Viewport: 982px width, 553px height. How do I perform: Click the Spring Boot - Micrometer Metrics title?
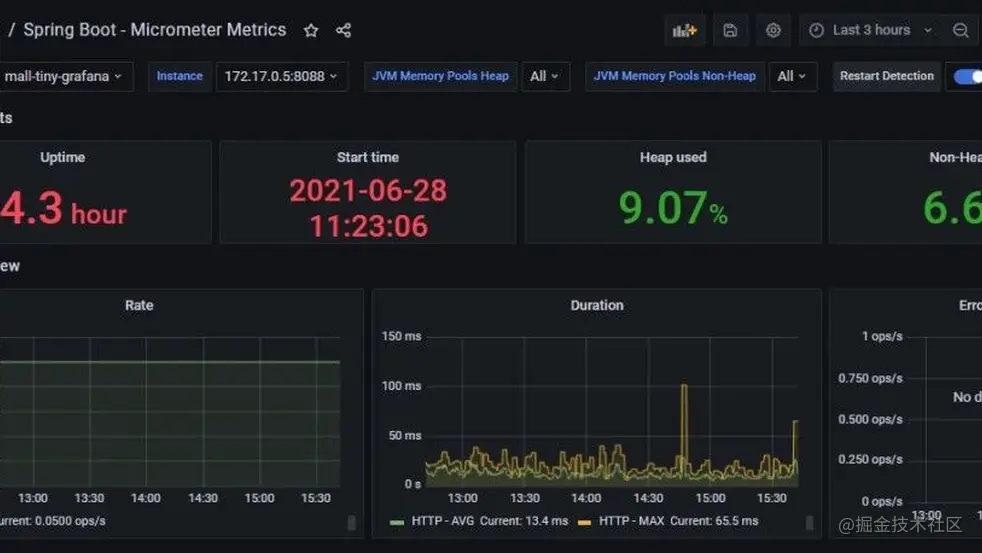[x=155, y=30]
